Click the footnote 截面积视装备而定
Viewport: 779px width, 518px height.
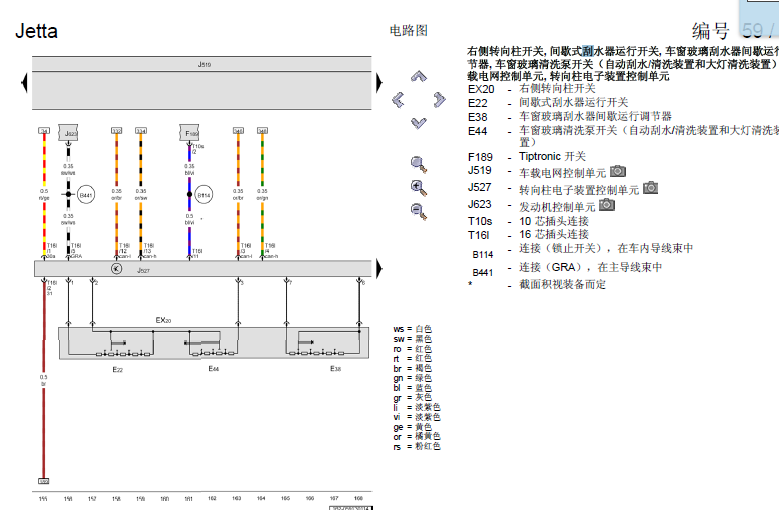tap(562, 285)
